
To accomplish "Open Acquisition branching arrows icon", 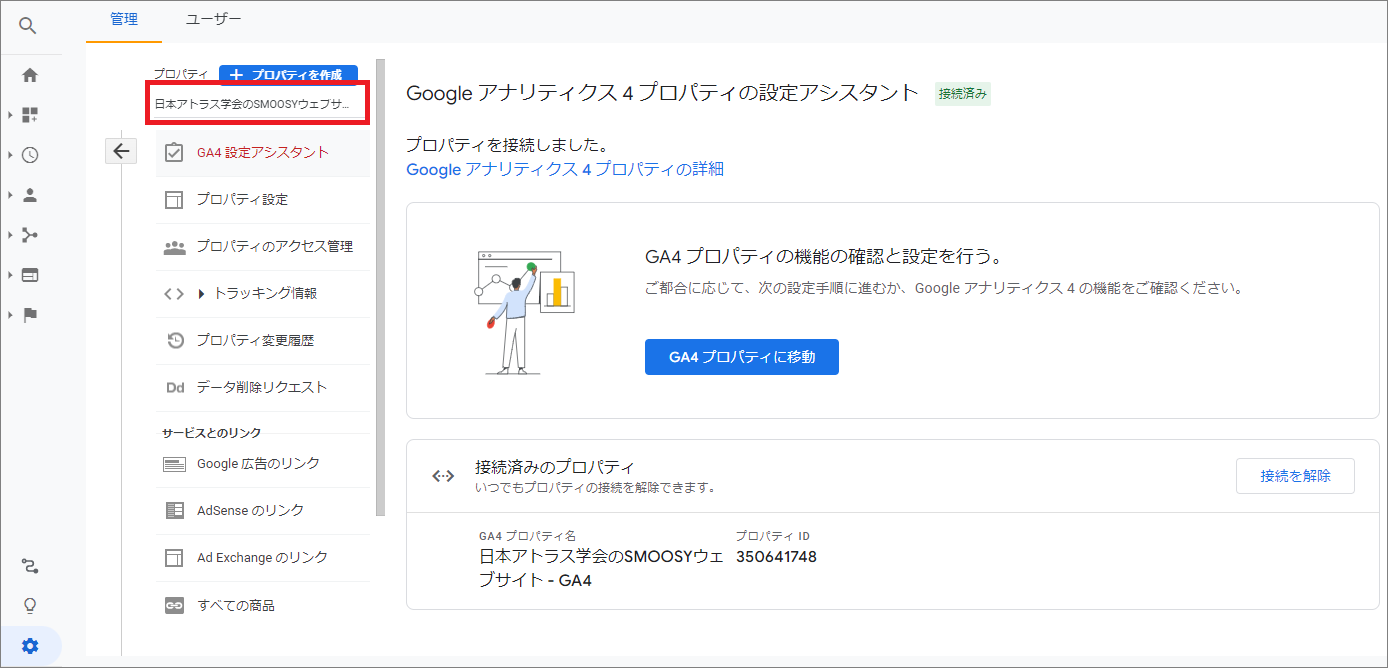I will (x=30, y=235).
